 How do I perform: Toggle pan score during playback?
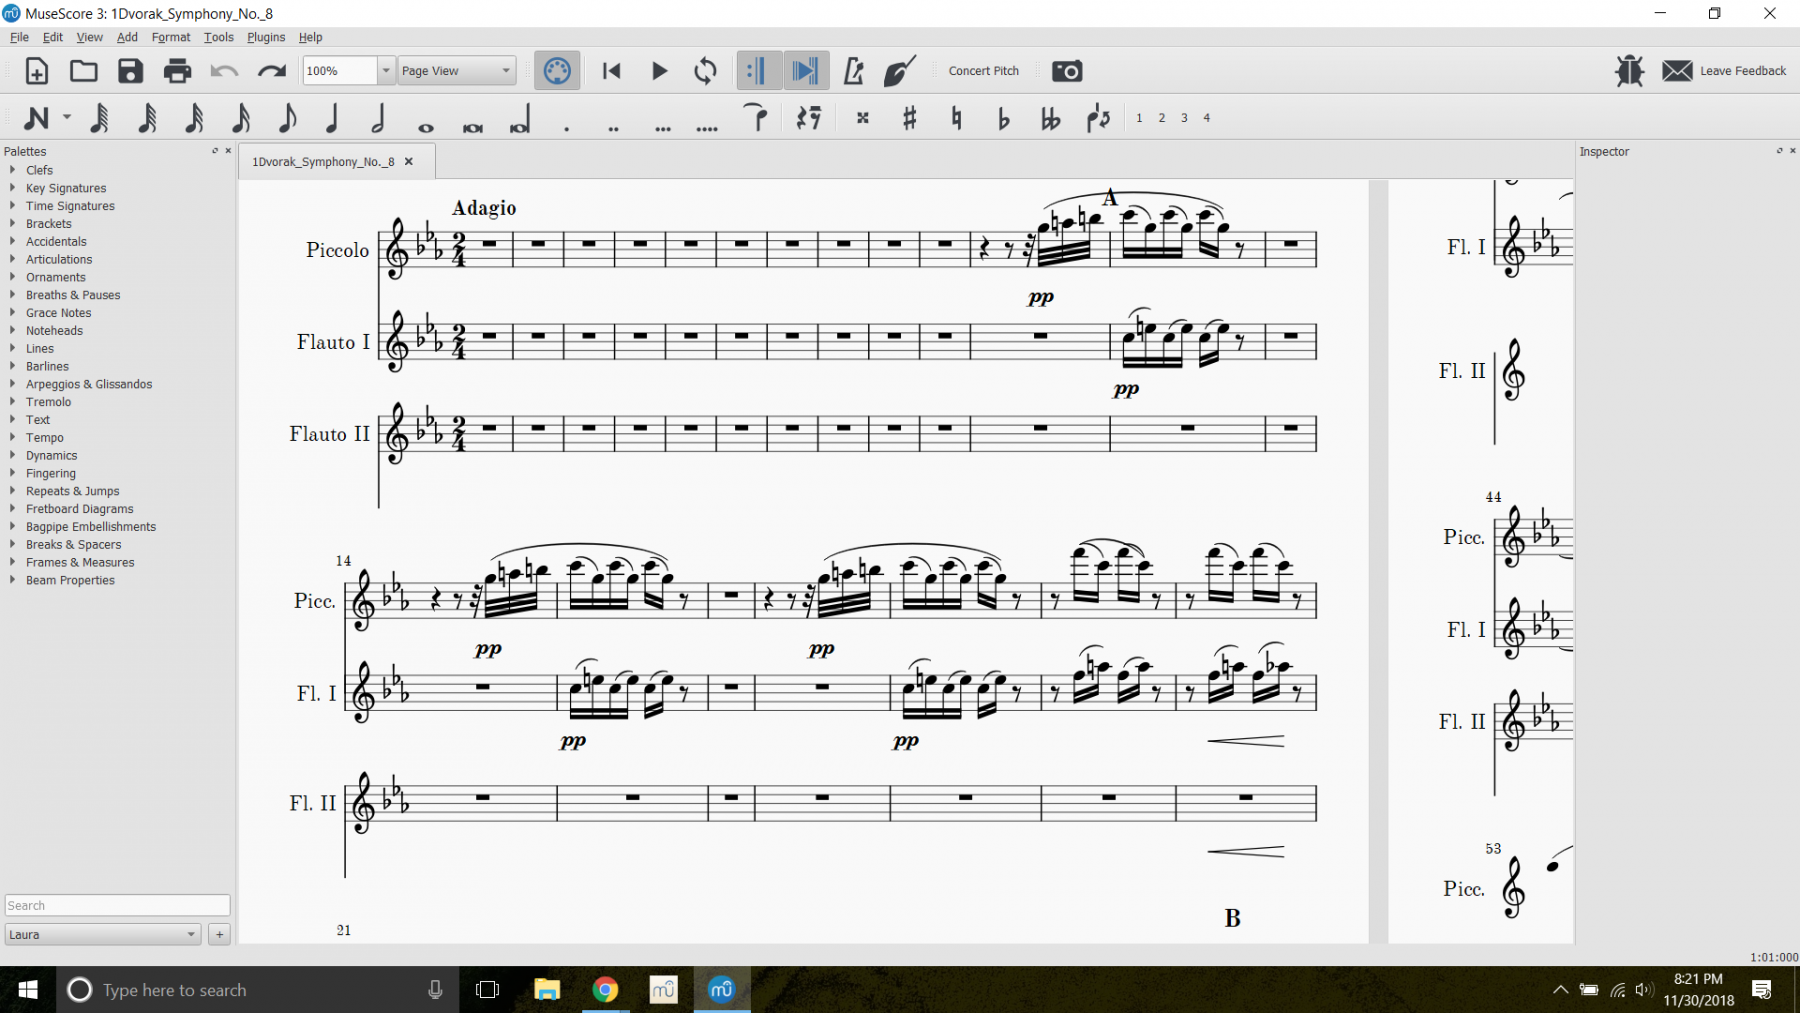click(806, 71)
